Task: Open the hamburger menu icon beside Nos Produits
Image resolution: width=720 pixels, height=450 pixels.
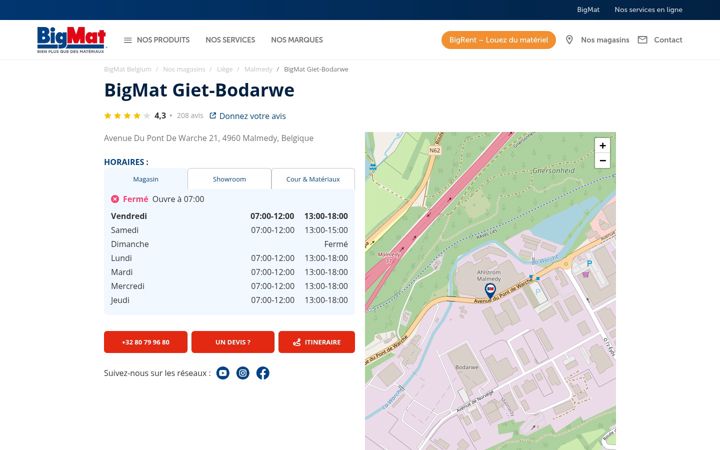Action: point(128,40)
